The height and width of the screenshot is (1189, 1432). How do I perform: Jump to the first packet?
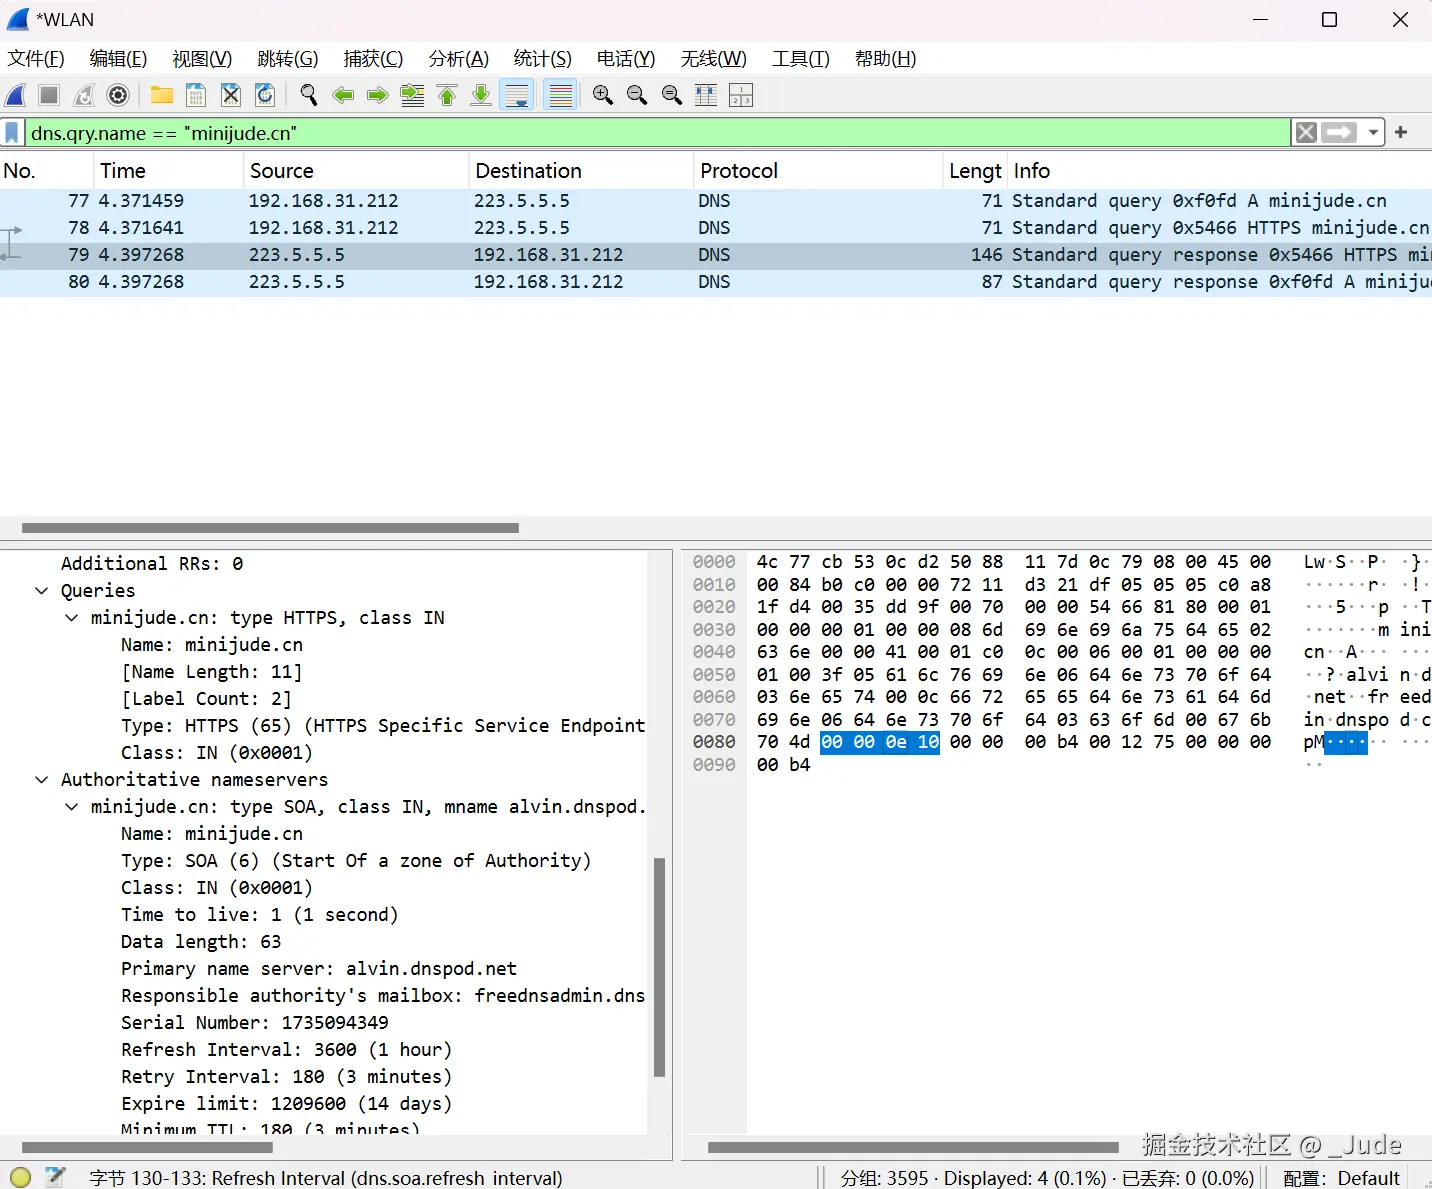[x=447, y=95]
